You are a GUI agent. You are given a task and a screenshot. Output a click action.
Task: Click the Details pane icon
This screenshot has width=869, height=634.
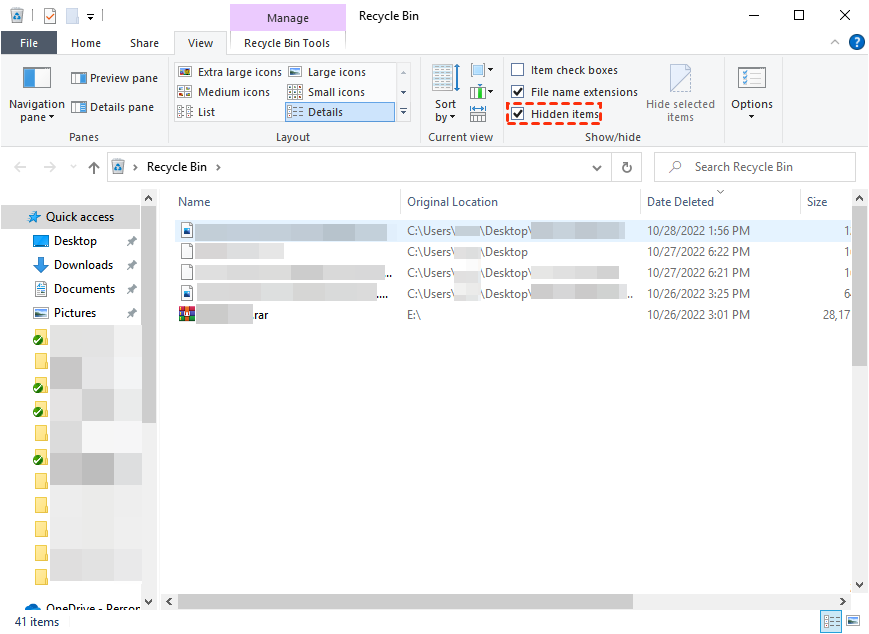click(79, 107)
